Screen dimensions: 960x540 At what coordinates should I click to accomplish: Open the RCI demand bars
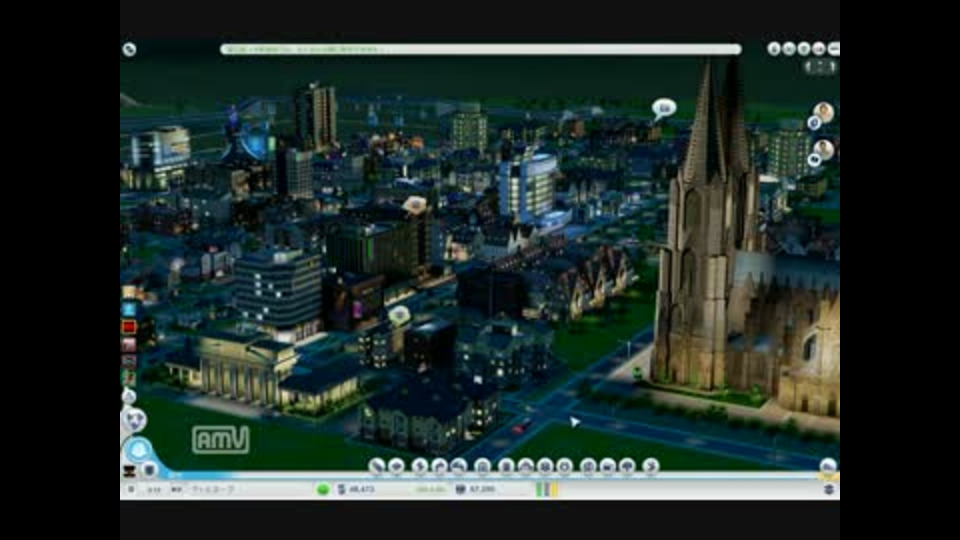pos(547,489)
